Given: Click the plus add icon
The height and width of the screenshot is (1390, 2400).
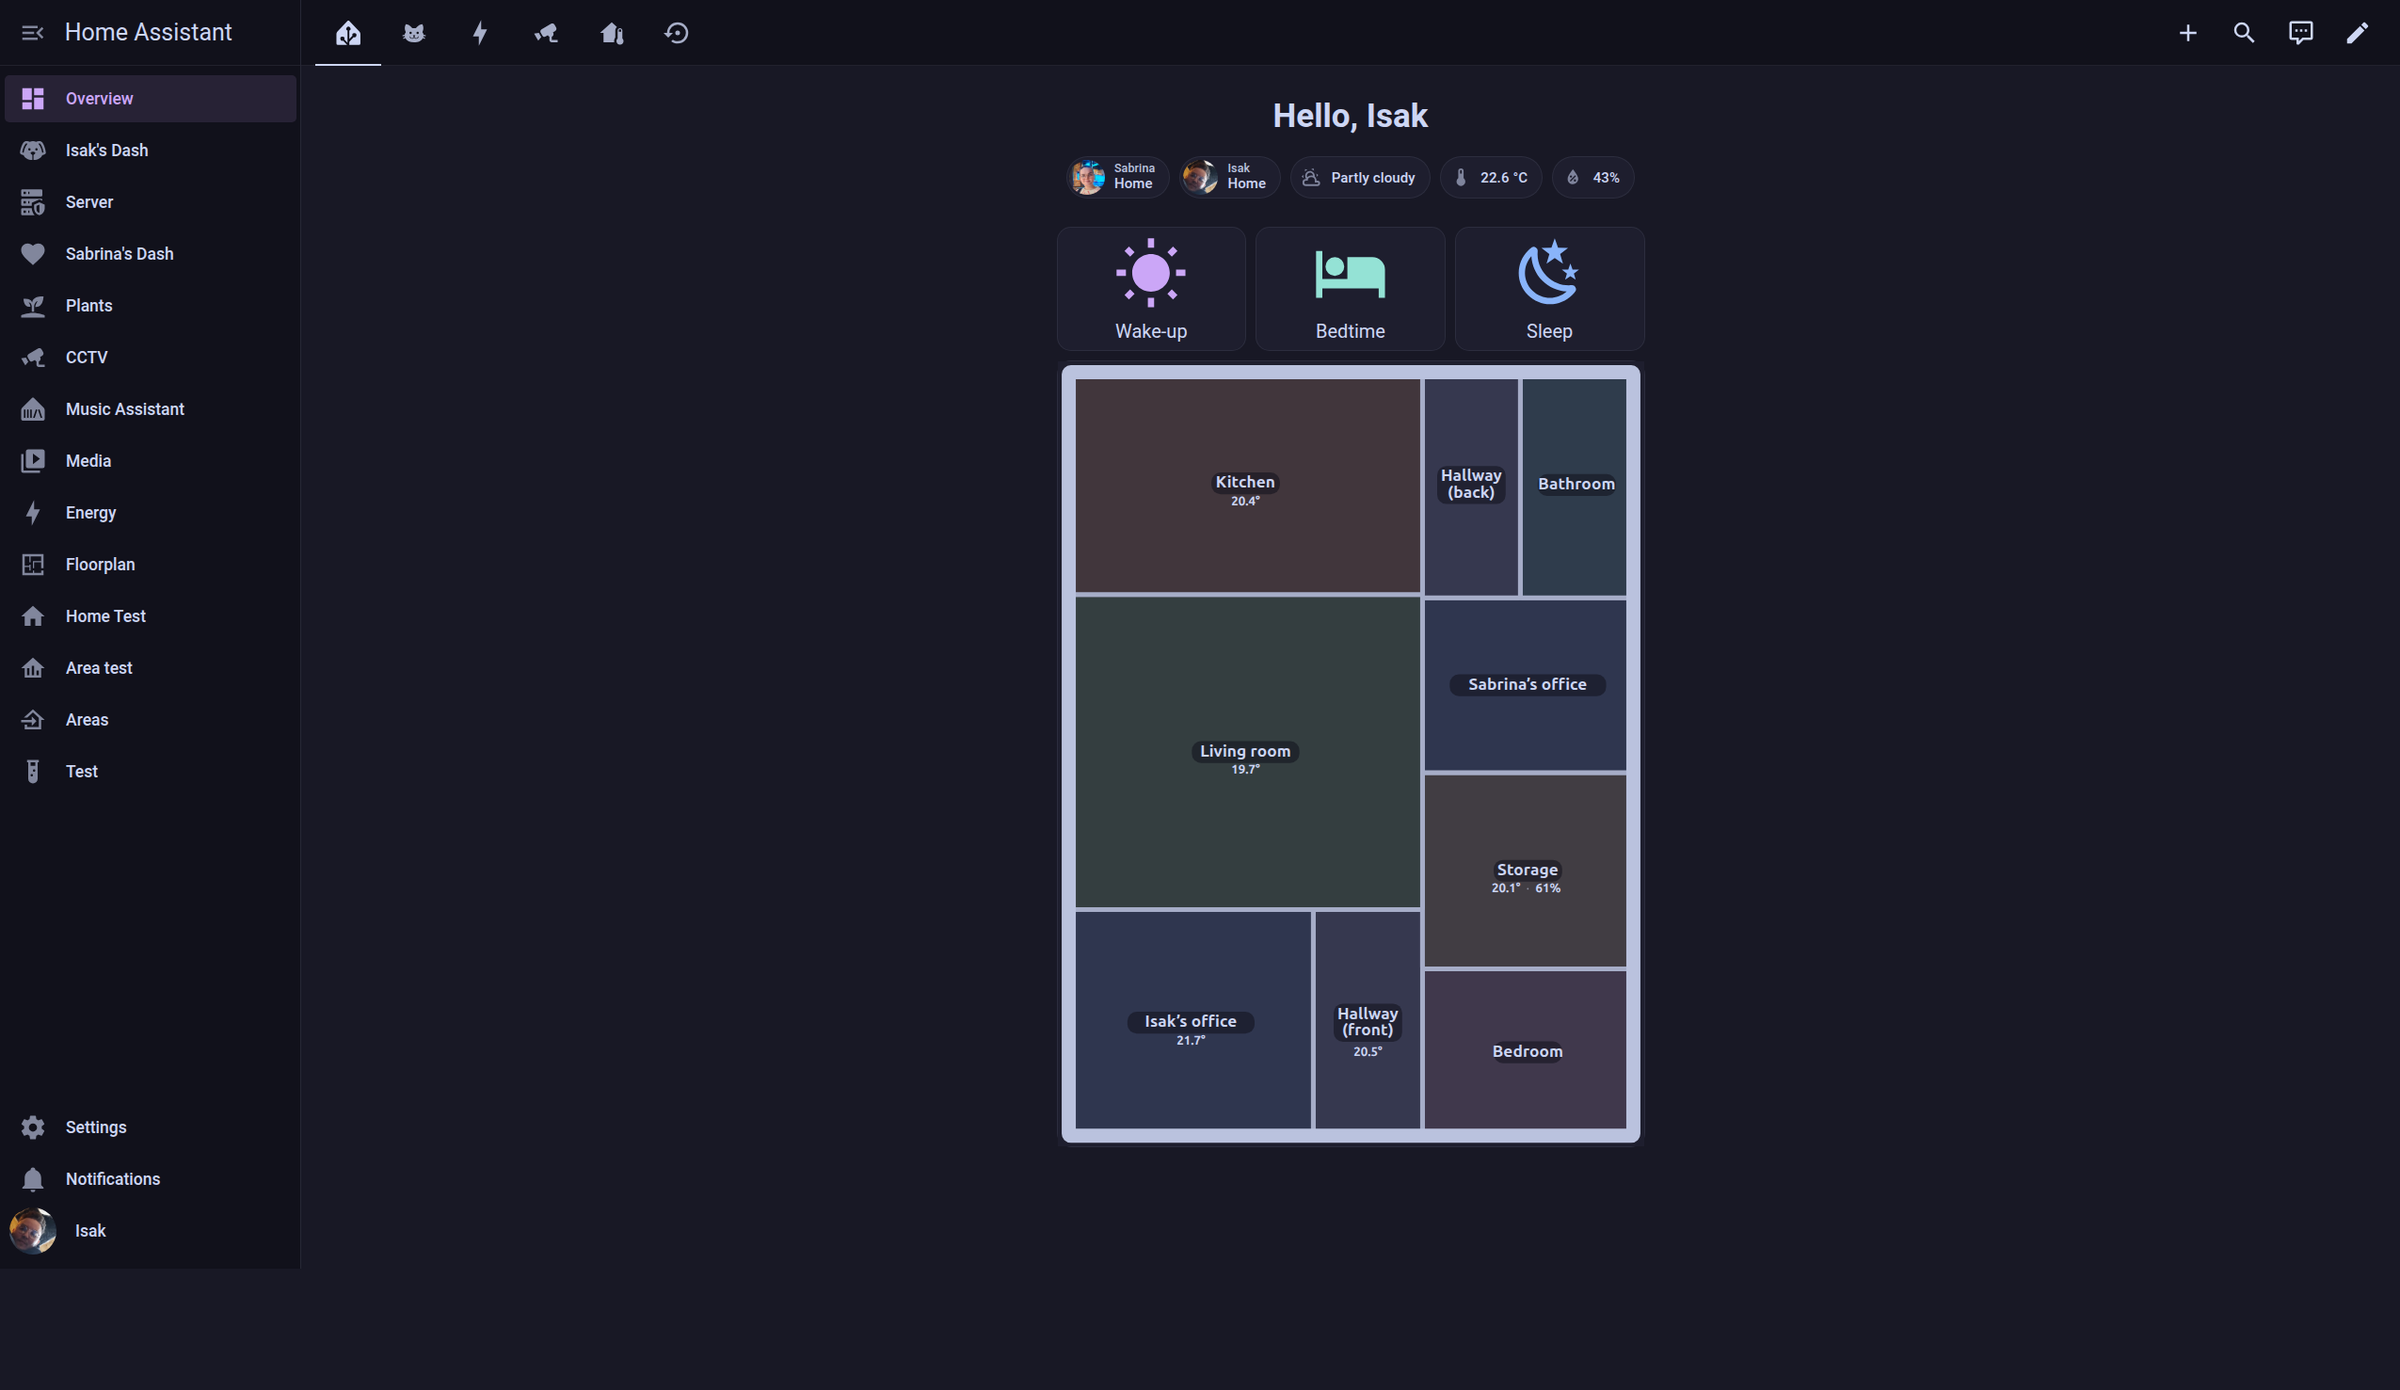Looking at the screenshot, I should point(2188,33).
